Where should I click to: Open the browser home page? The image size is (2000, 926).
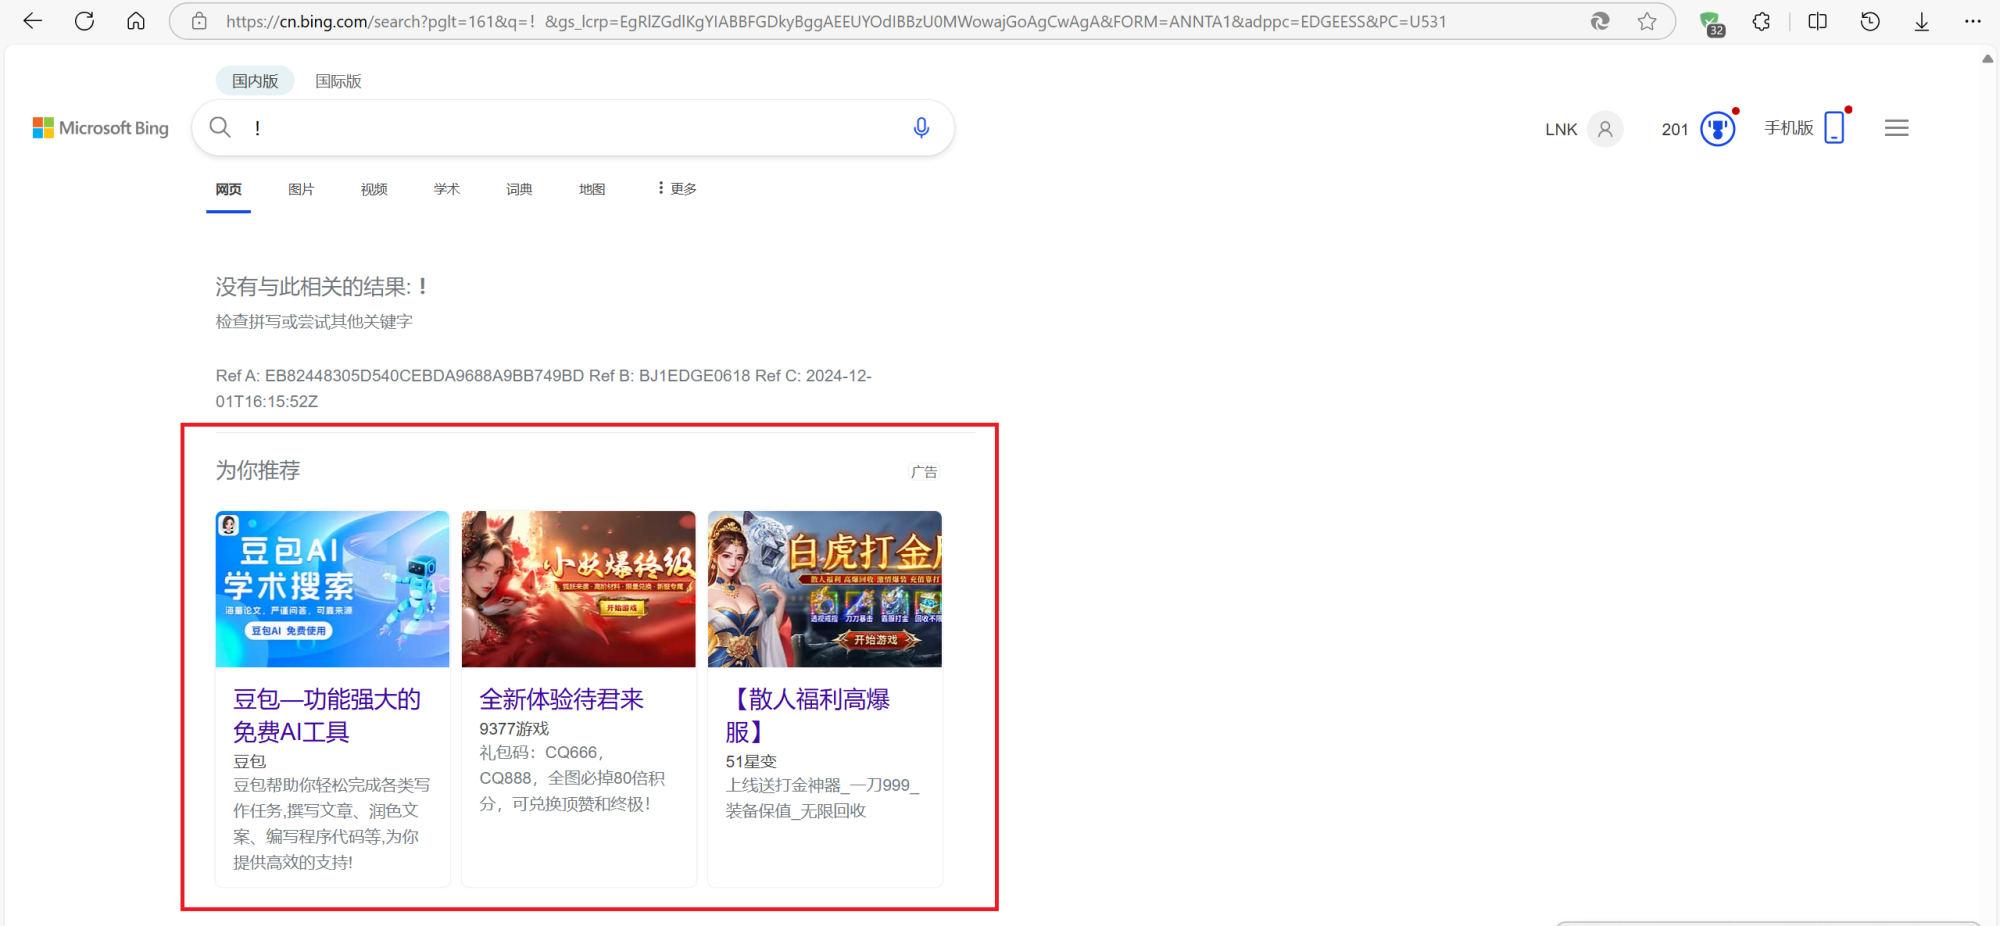point(136,21)
